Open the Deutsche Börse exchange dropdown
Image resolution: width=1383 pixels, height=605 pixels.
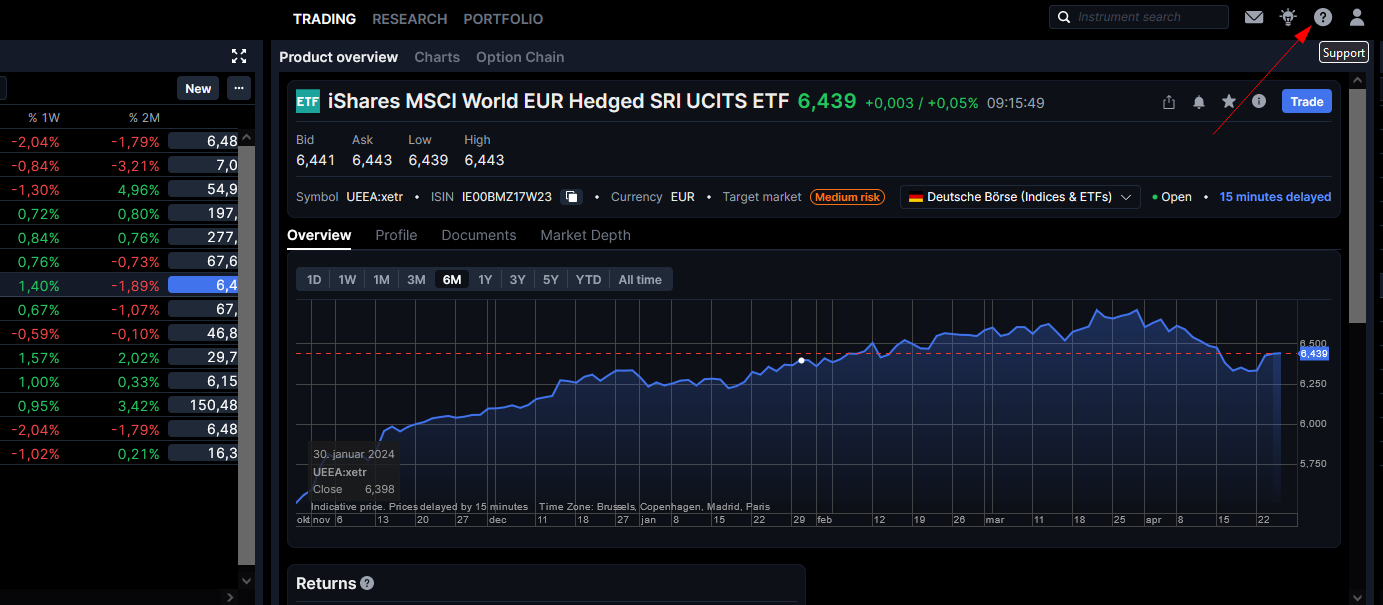(x=1019, y=197)
